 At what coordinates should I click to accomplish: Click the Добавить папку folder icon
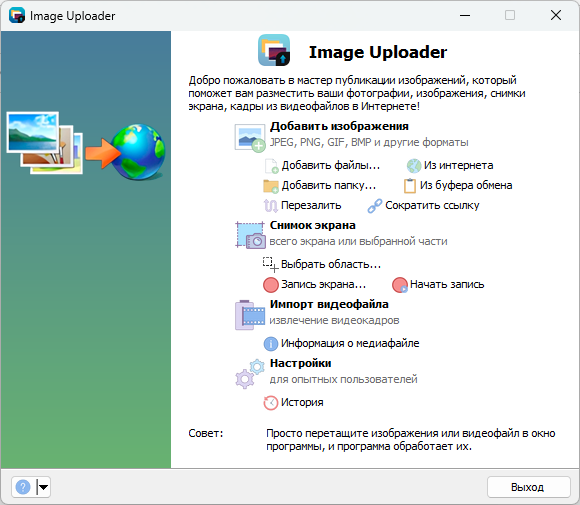tap(271, 186)
